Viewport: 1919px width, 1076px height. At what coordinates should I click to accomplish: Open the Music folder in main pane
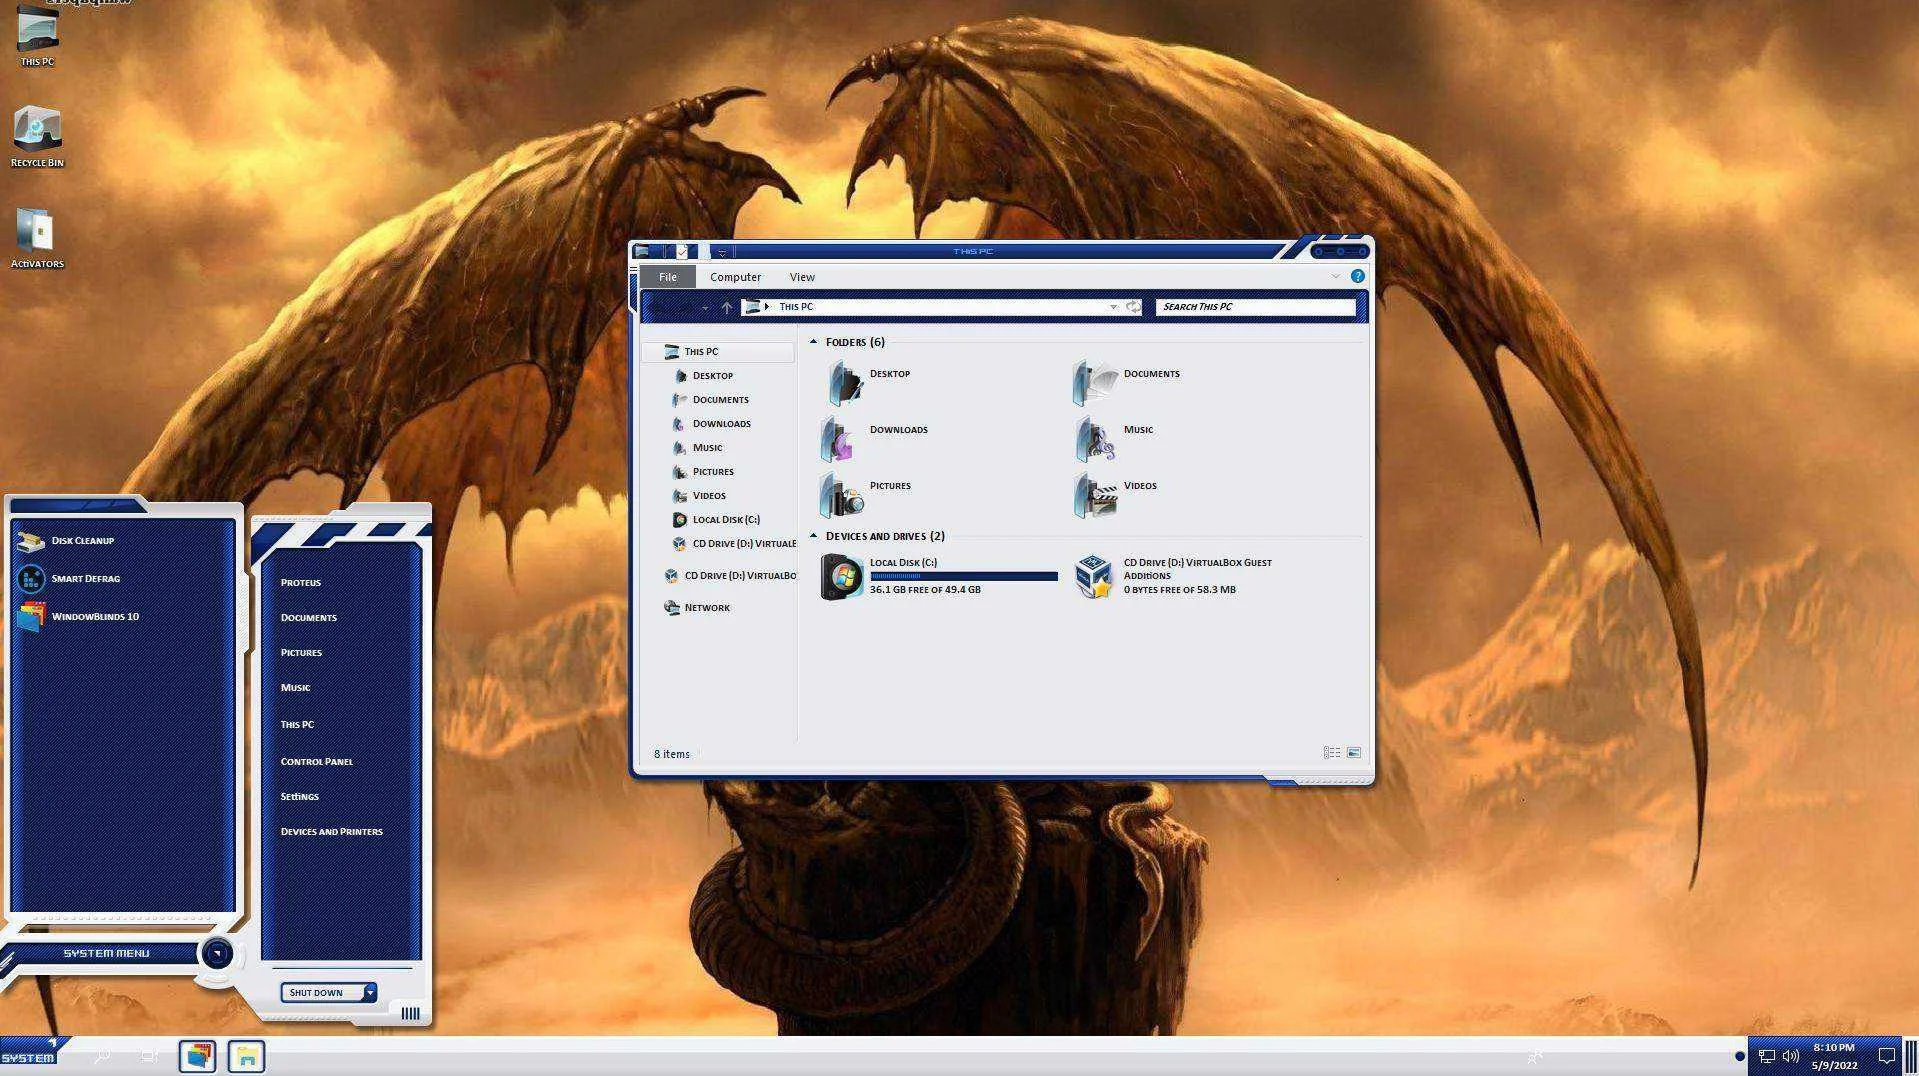coord(1113,439)
